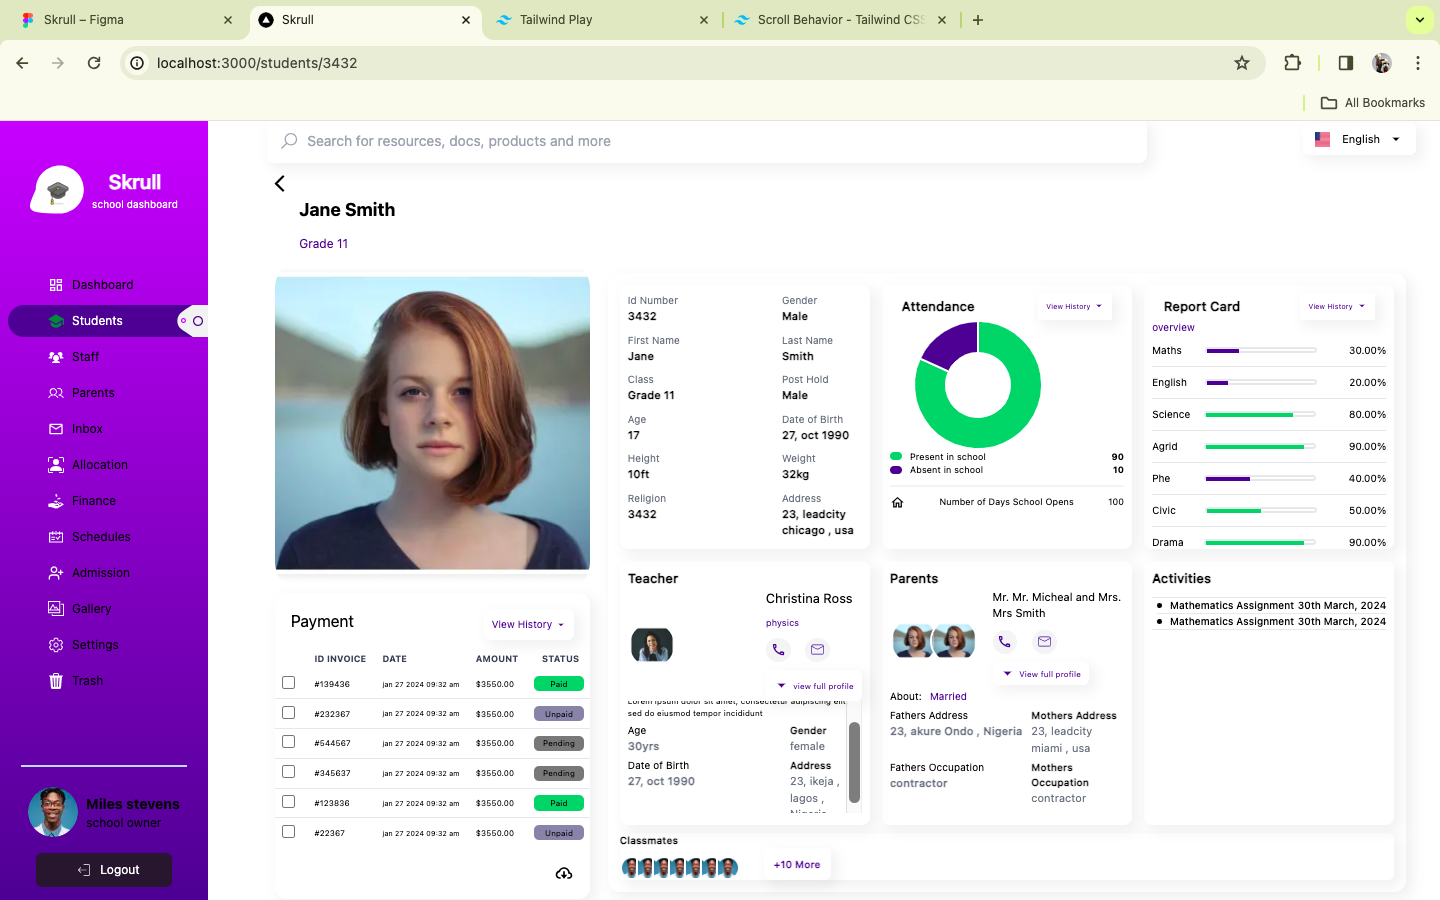1440x900 pixels.
Task: Click the Skrull logo icon in sidebar
Action: click(x=57, y=190)
